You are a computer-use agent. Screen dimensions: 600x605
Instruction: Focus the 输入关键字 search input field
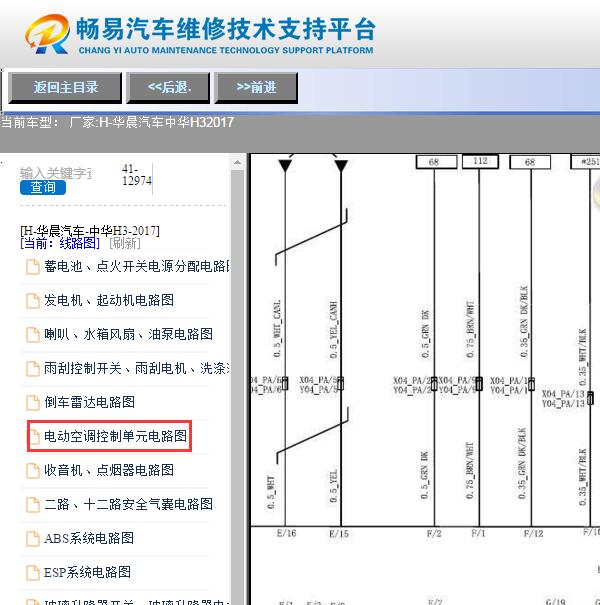(55, 173)
